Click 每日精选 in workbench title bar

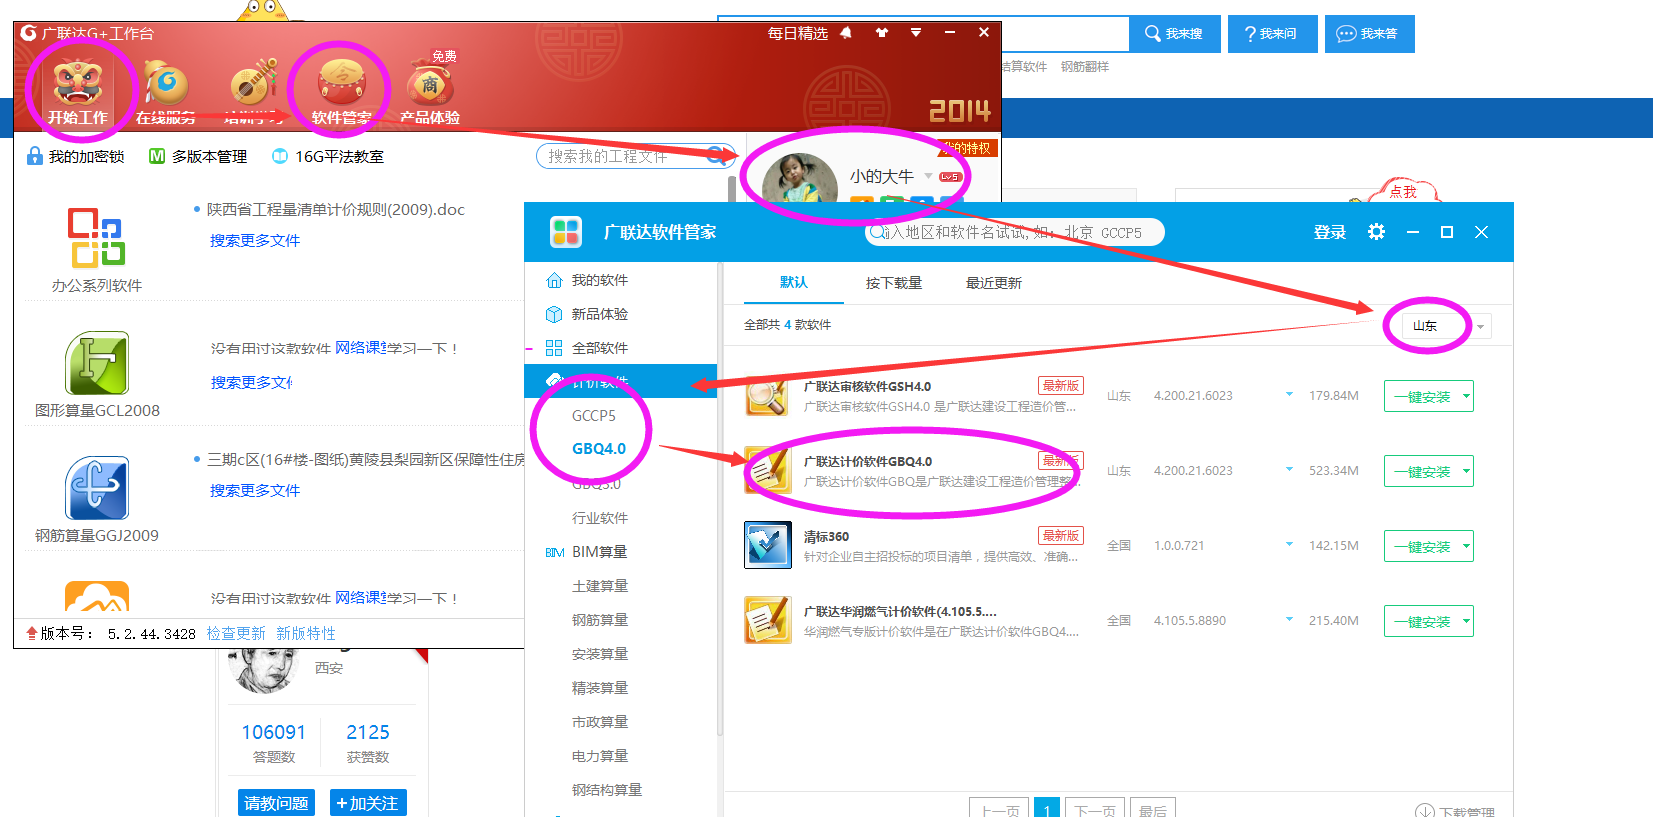coord(797,33)
